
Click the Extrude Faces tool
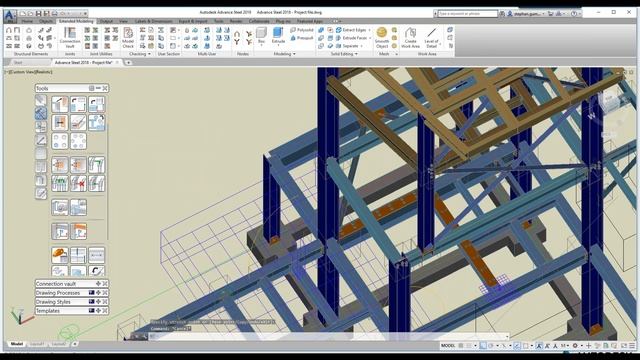(351, 38)
